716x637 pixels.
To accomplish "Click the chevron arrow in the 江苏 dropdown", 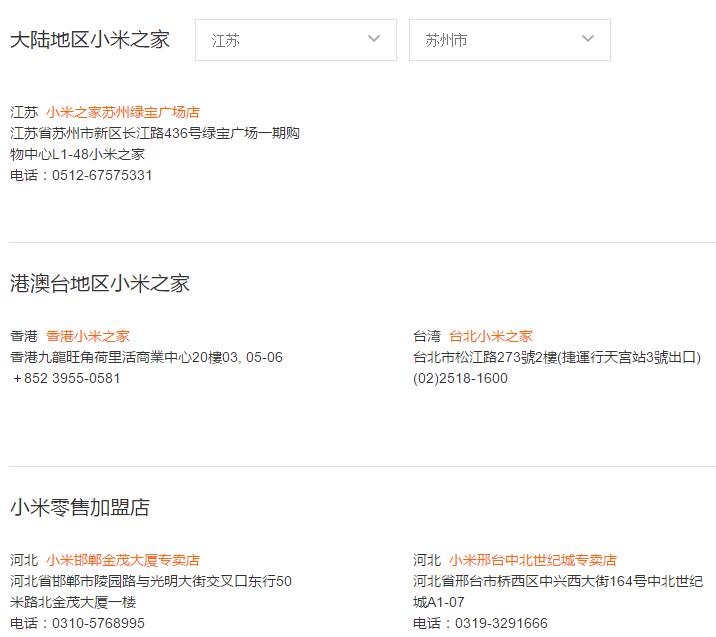I will pyautogui.click(x=374, y=39).
